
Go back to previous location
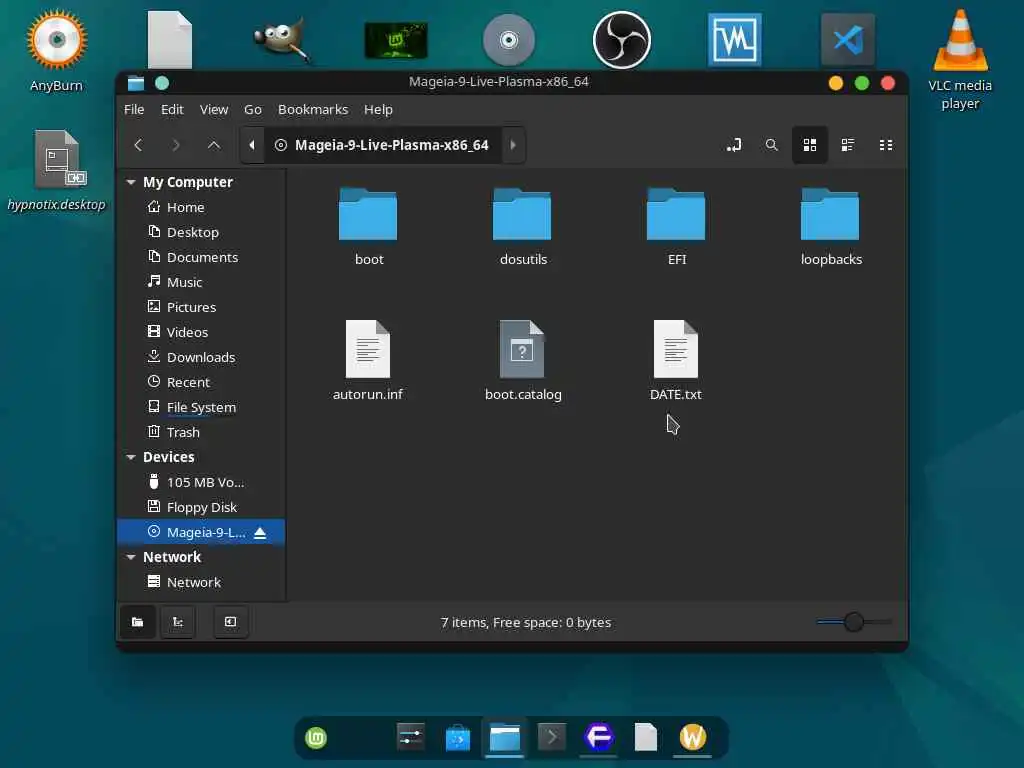coord(138,145)
